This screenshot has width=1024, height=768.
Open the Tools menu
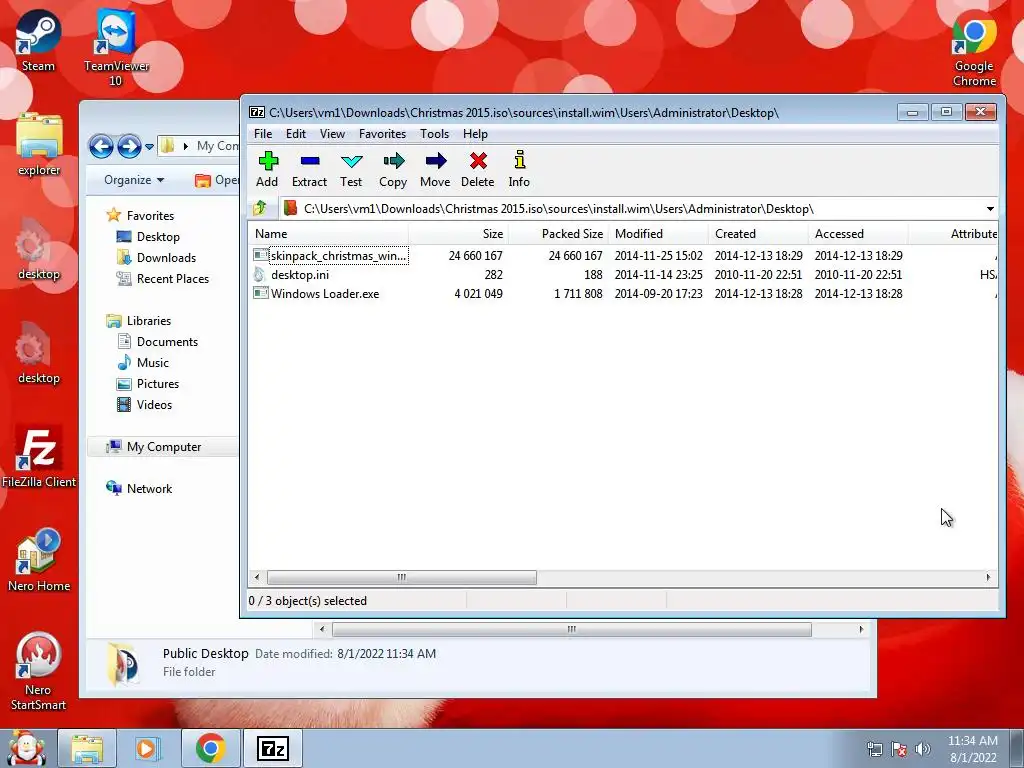click(434, 134)
